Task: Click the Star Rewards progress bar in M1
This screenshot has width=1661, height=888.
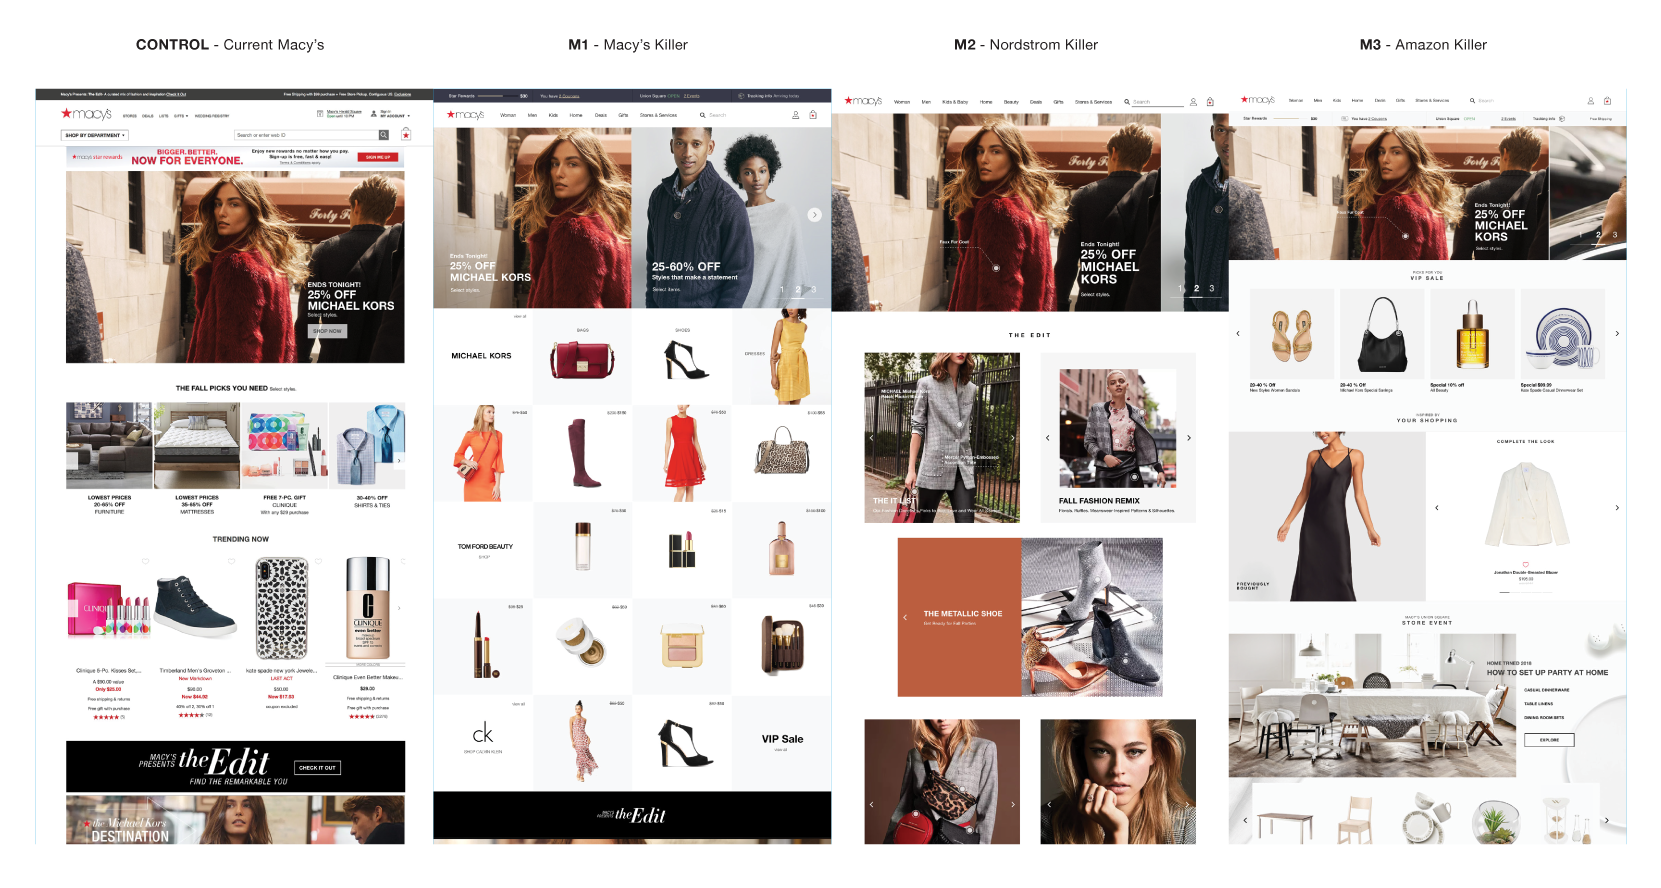Action: click(x=497, y=96)
